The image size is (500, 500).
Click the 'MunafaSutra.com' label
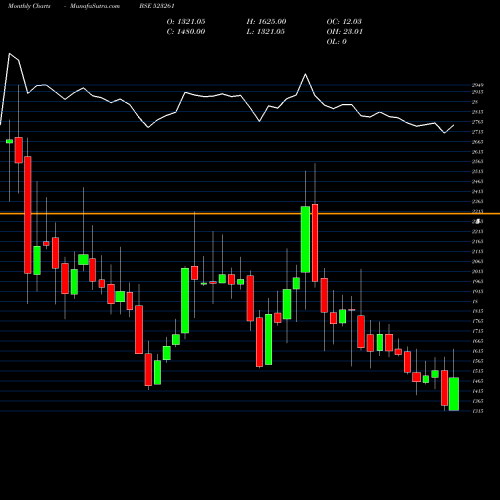tap(95, 6)
